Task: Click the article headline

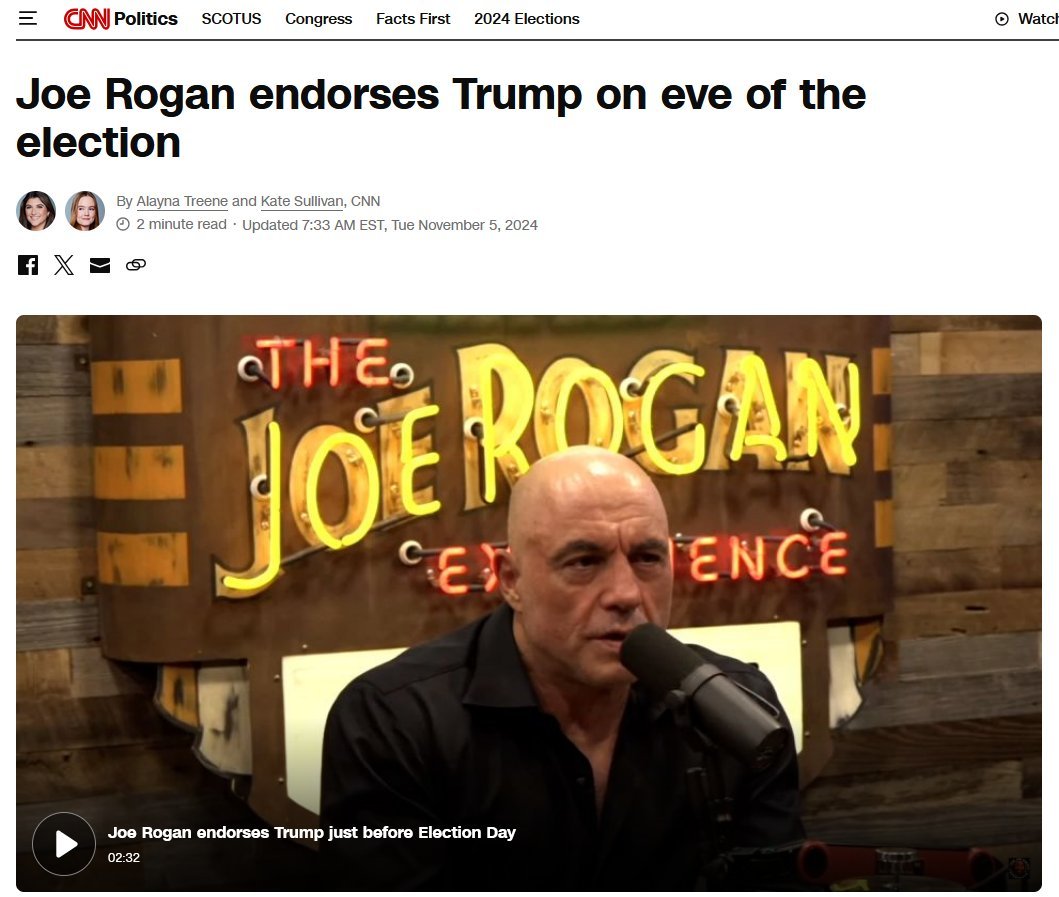Action: (441, 118)
